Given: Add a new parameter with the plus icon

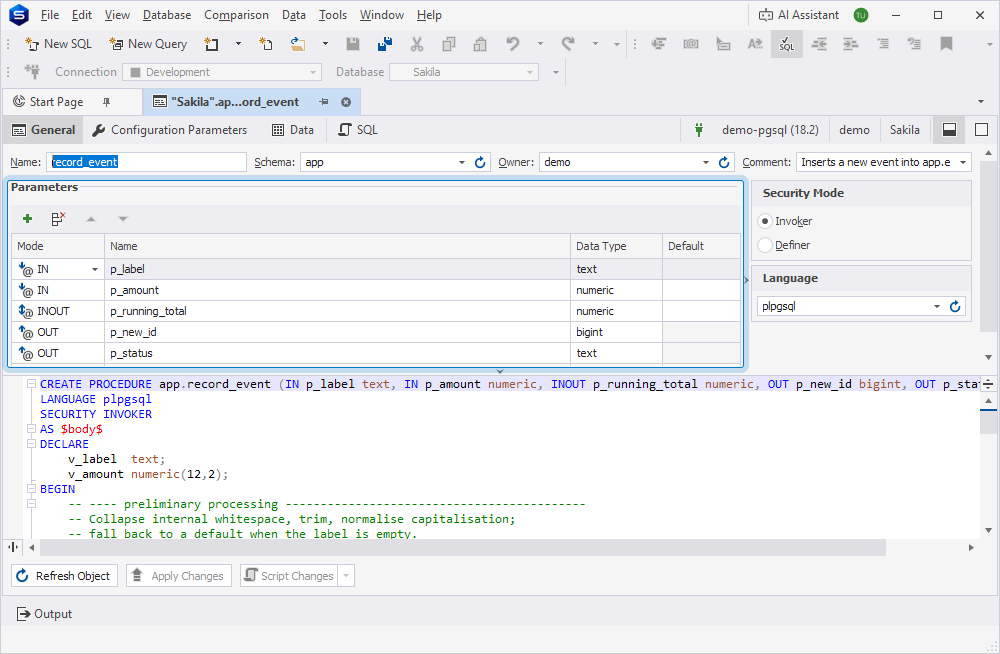Looking at the screenshot, I should coord(27,219).
